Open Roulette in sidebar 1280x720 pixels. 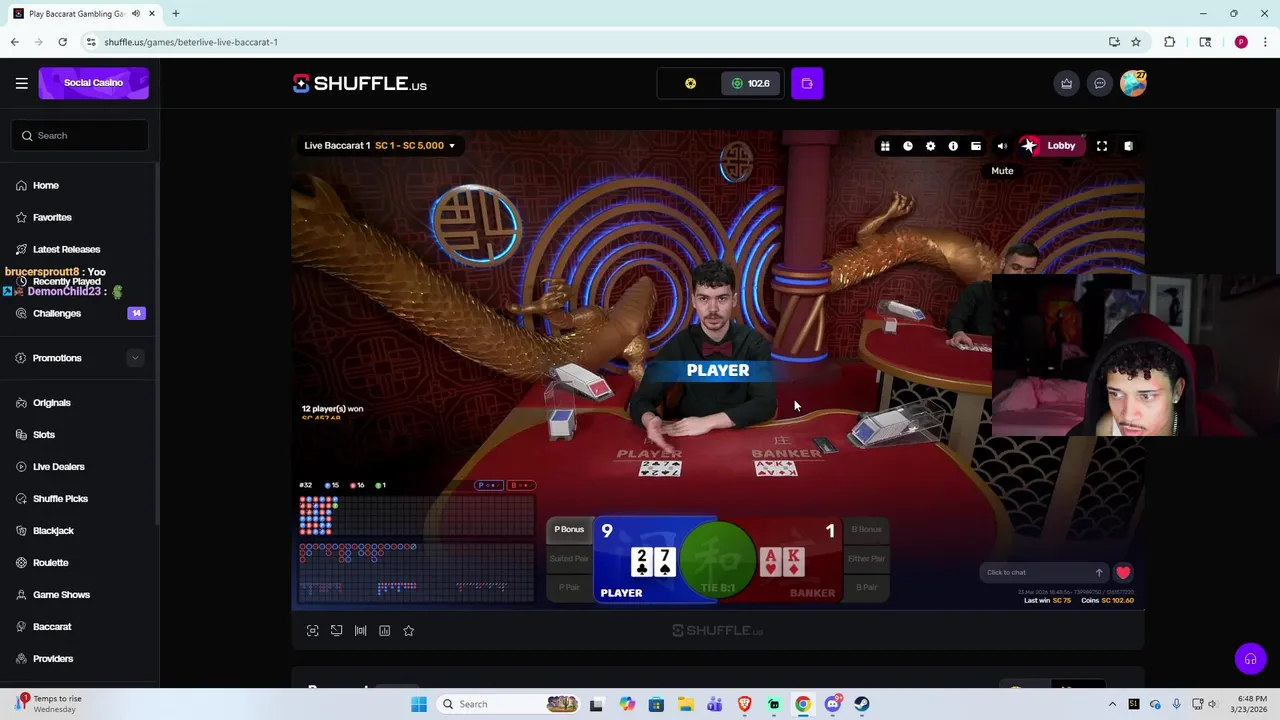(50, 562)
